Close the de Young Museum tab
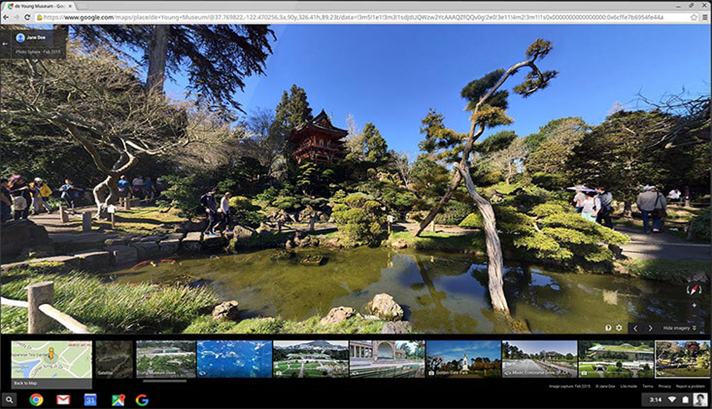Image resolution: width=712 pixels, height=409 pixels. click(70, 6)
